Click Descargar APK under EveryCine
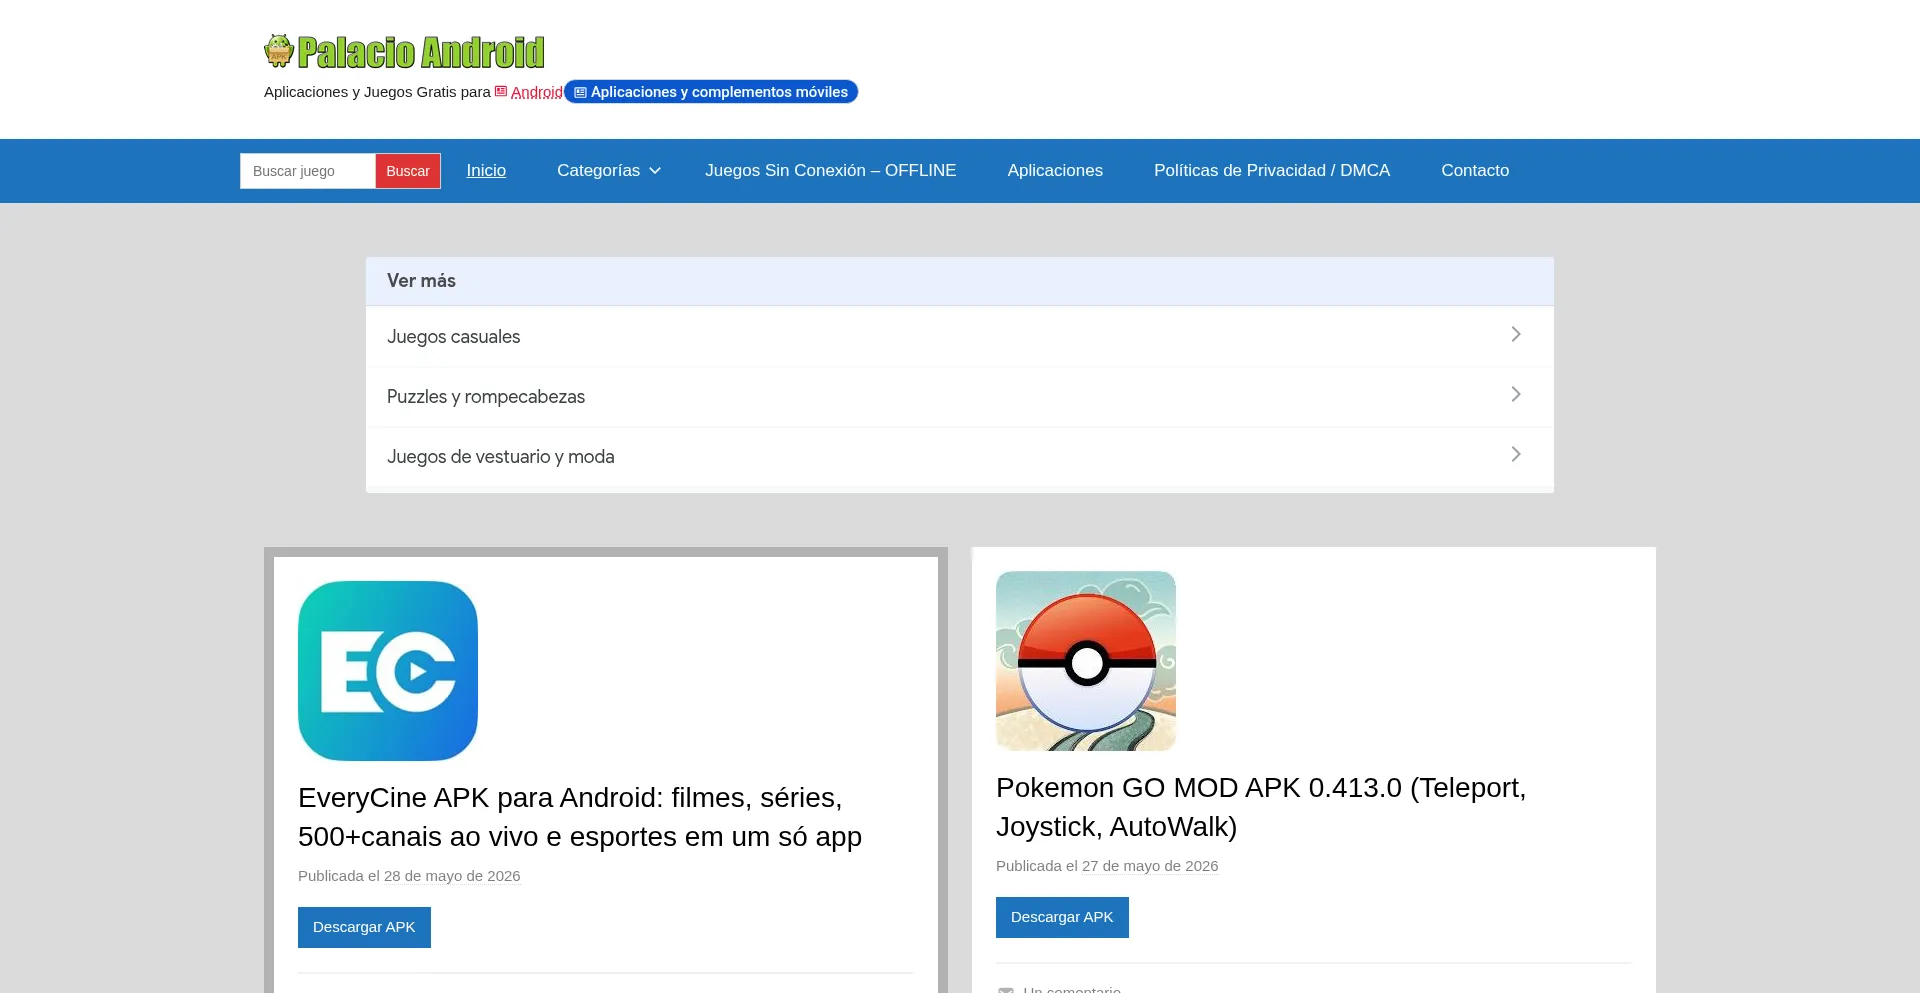Image resolution: width=1920 pixels, height=993 pixels. click(x=364, y=927)
